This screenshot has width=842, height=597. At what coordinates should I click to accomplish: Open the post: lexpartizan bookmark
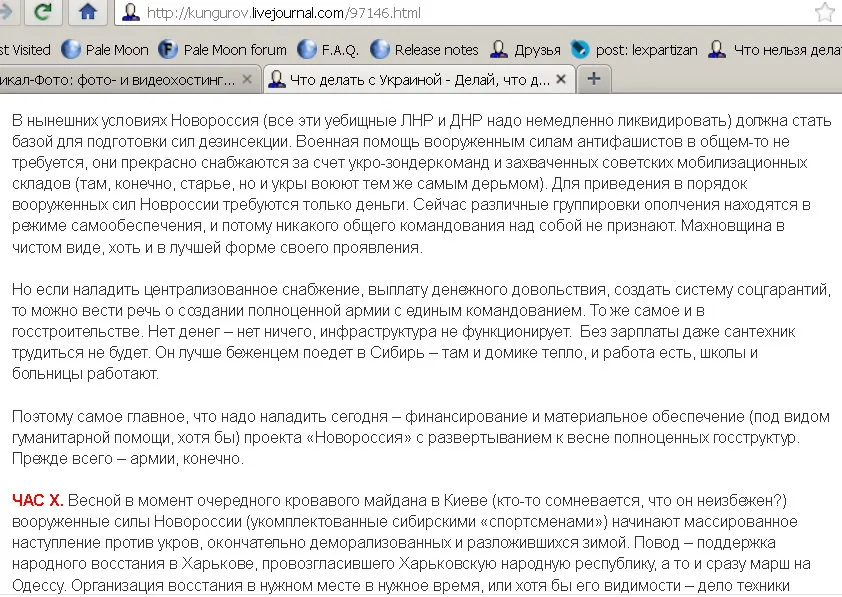pos(634,50)
